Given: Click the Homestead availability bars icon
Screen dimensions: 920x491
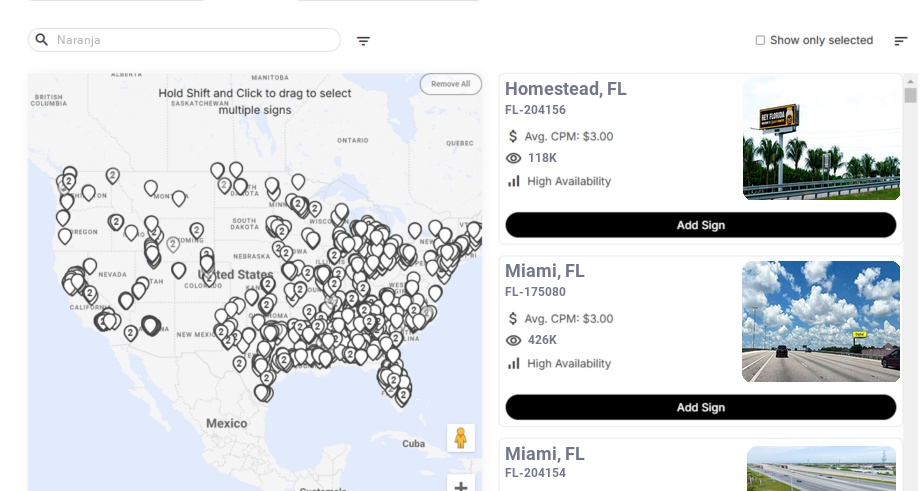Looking at the screenshot, I should click(514, 181).
